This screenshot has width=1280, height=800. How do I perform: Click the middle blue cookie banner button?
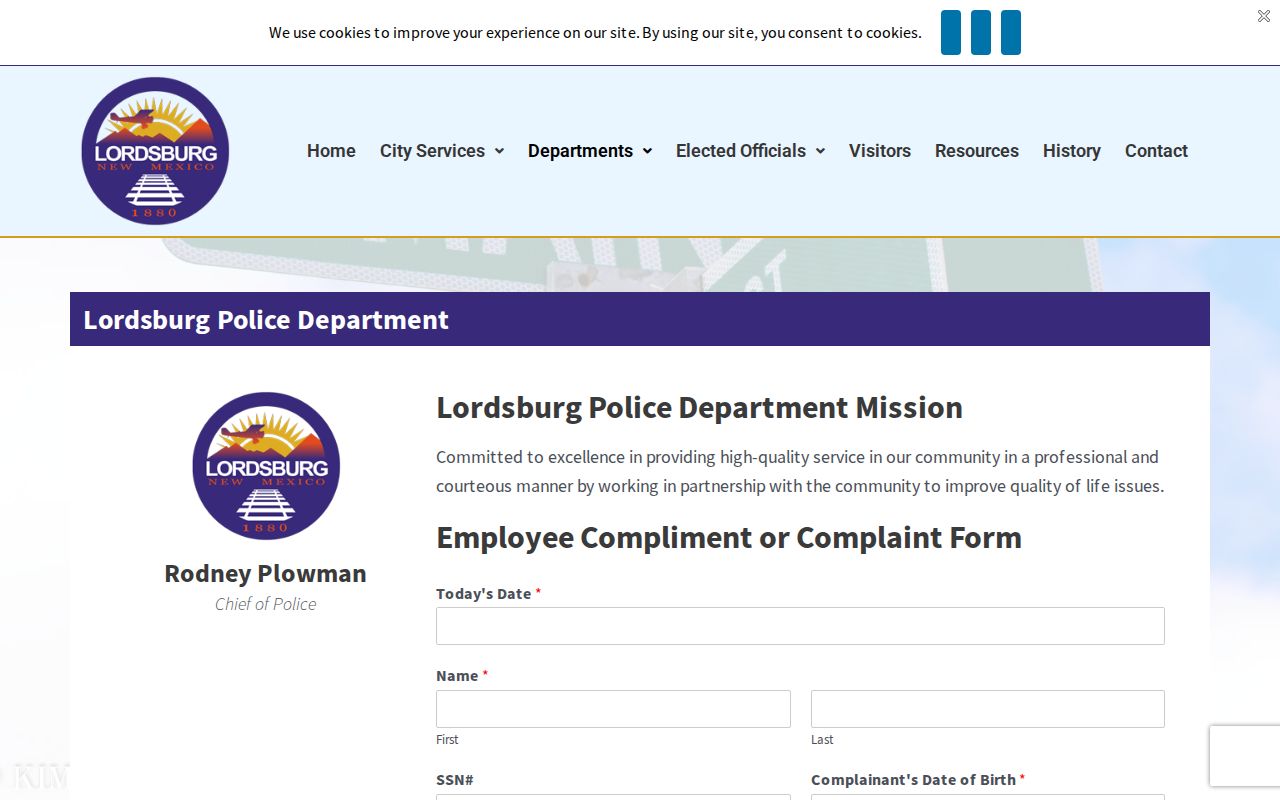[x=981, y=33]
